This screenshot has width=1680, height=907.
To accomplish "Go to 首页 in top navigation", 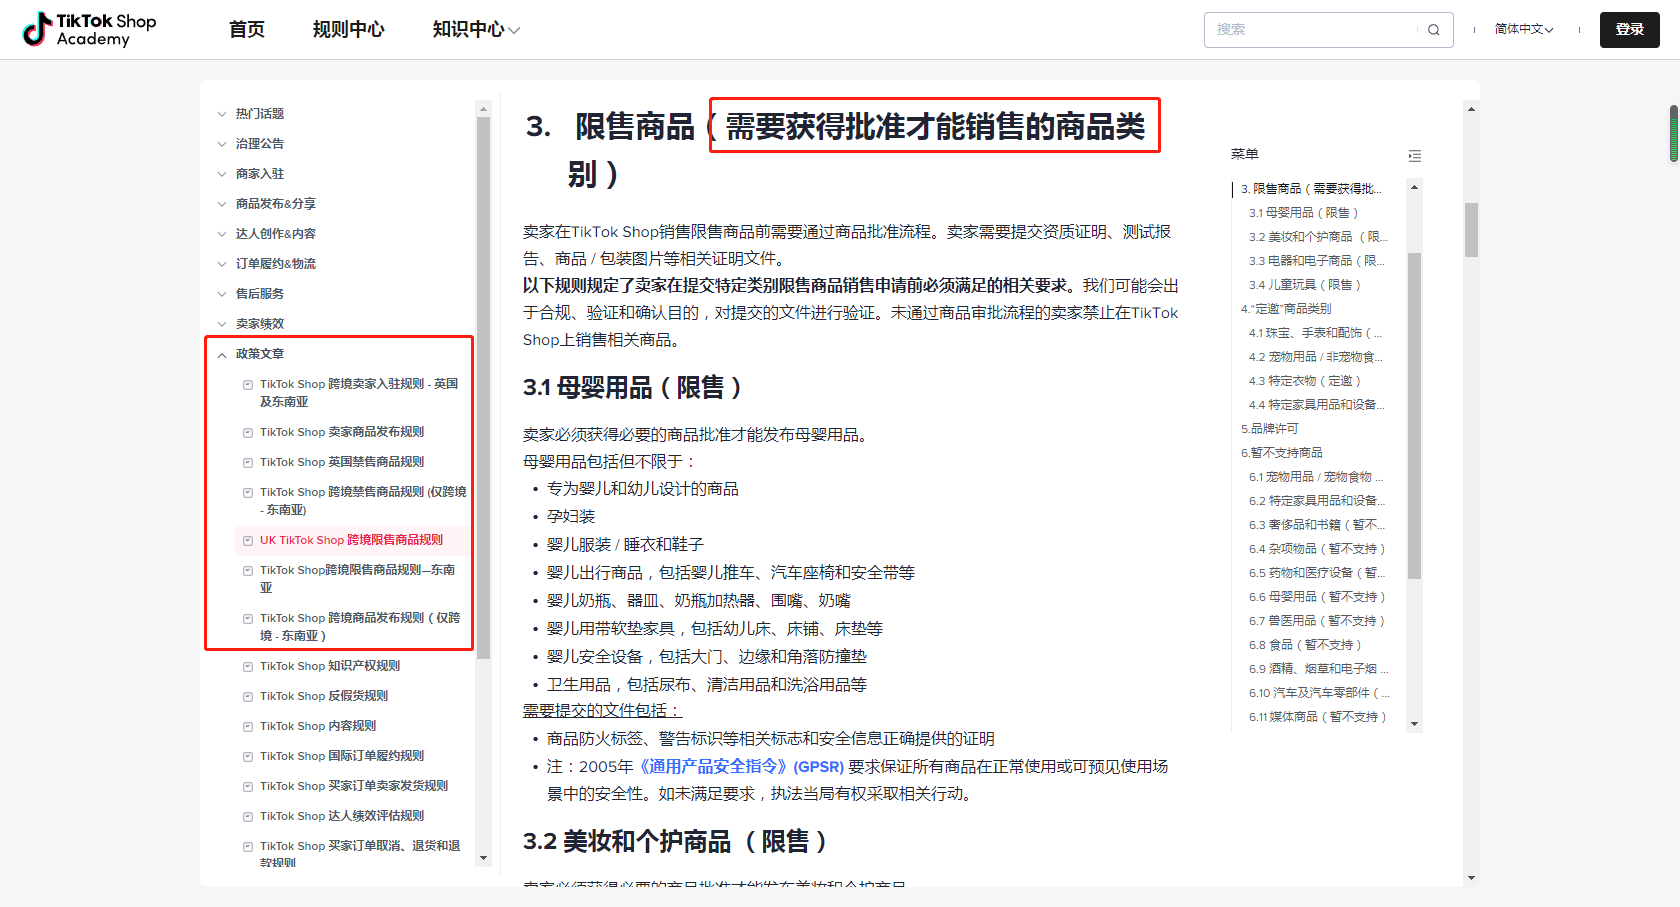I will pos(247,30).
